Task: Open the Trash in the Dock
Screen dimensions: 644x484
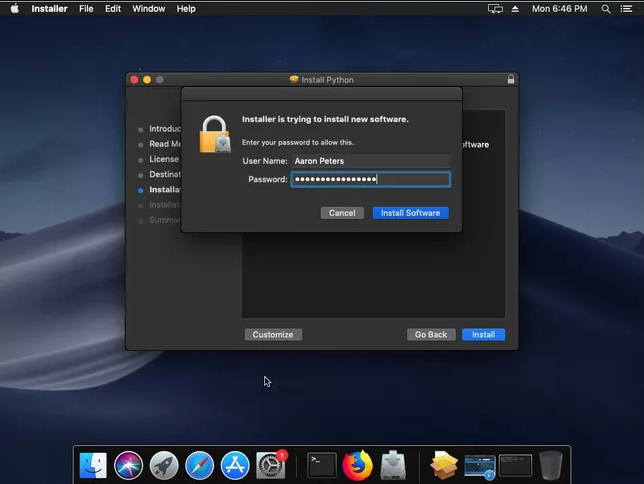Action: tap(550, 465)
